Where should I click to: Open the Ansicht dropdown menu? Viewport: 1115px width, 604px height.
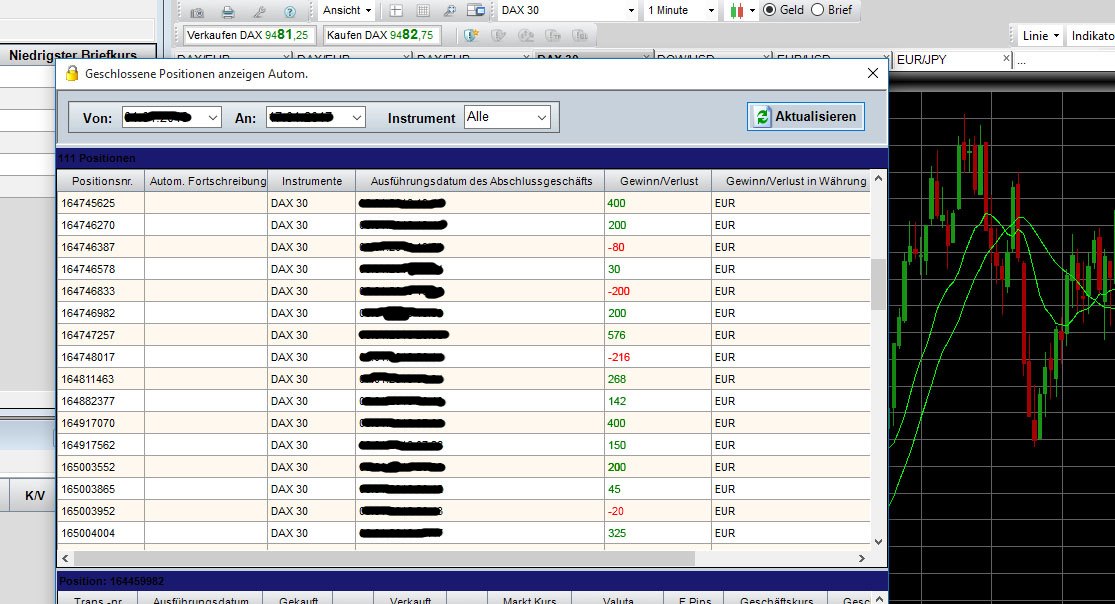(346, 11)
